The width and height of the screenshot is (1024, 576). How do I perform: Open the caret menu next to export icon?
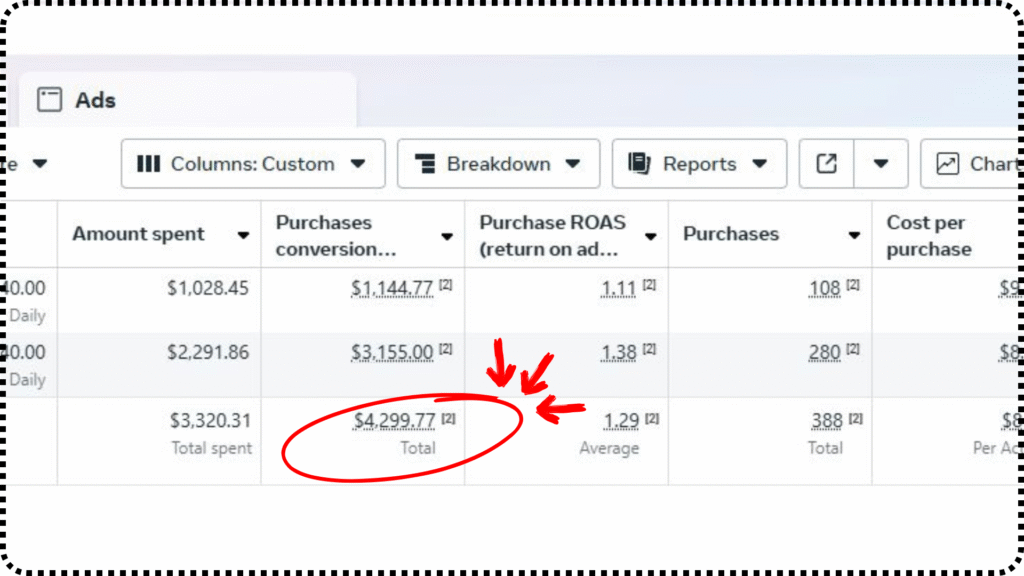point(881,164)
